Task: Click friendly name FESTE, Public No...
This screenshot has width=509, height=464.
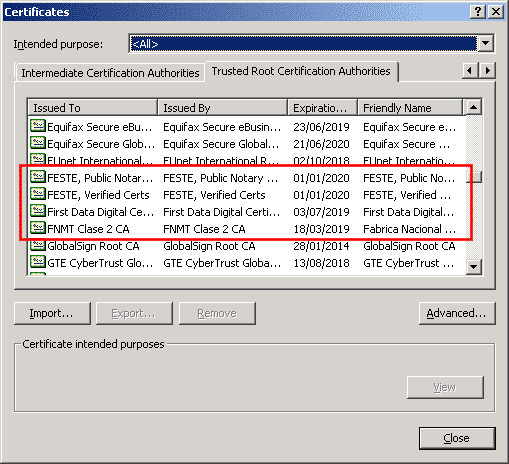Action: [x=409, y=178]
